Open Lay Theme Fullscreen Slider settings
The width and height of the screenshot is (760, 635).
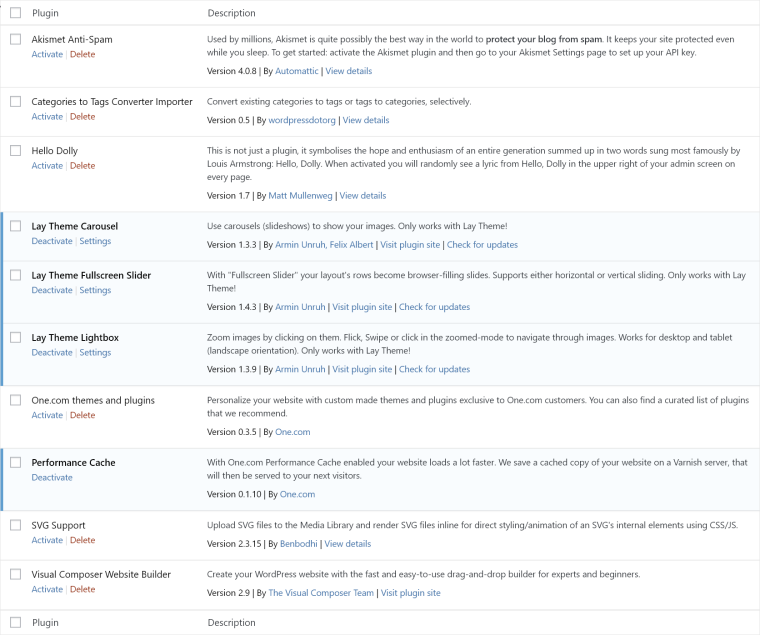pos(95,290)
